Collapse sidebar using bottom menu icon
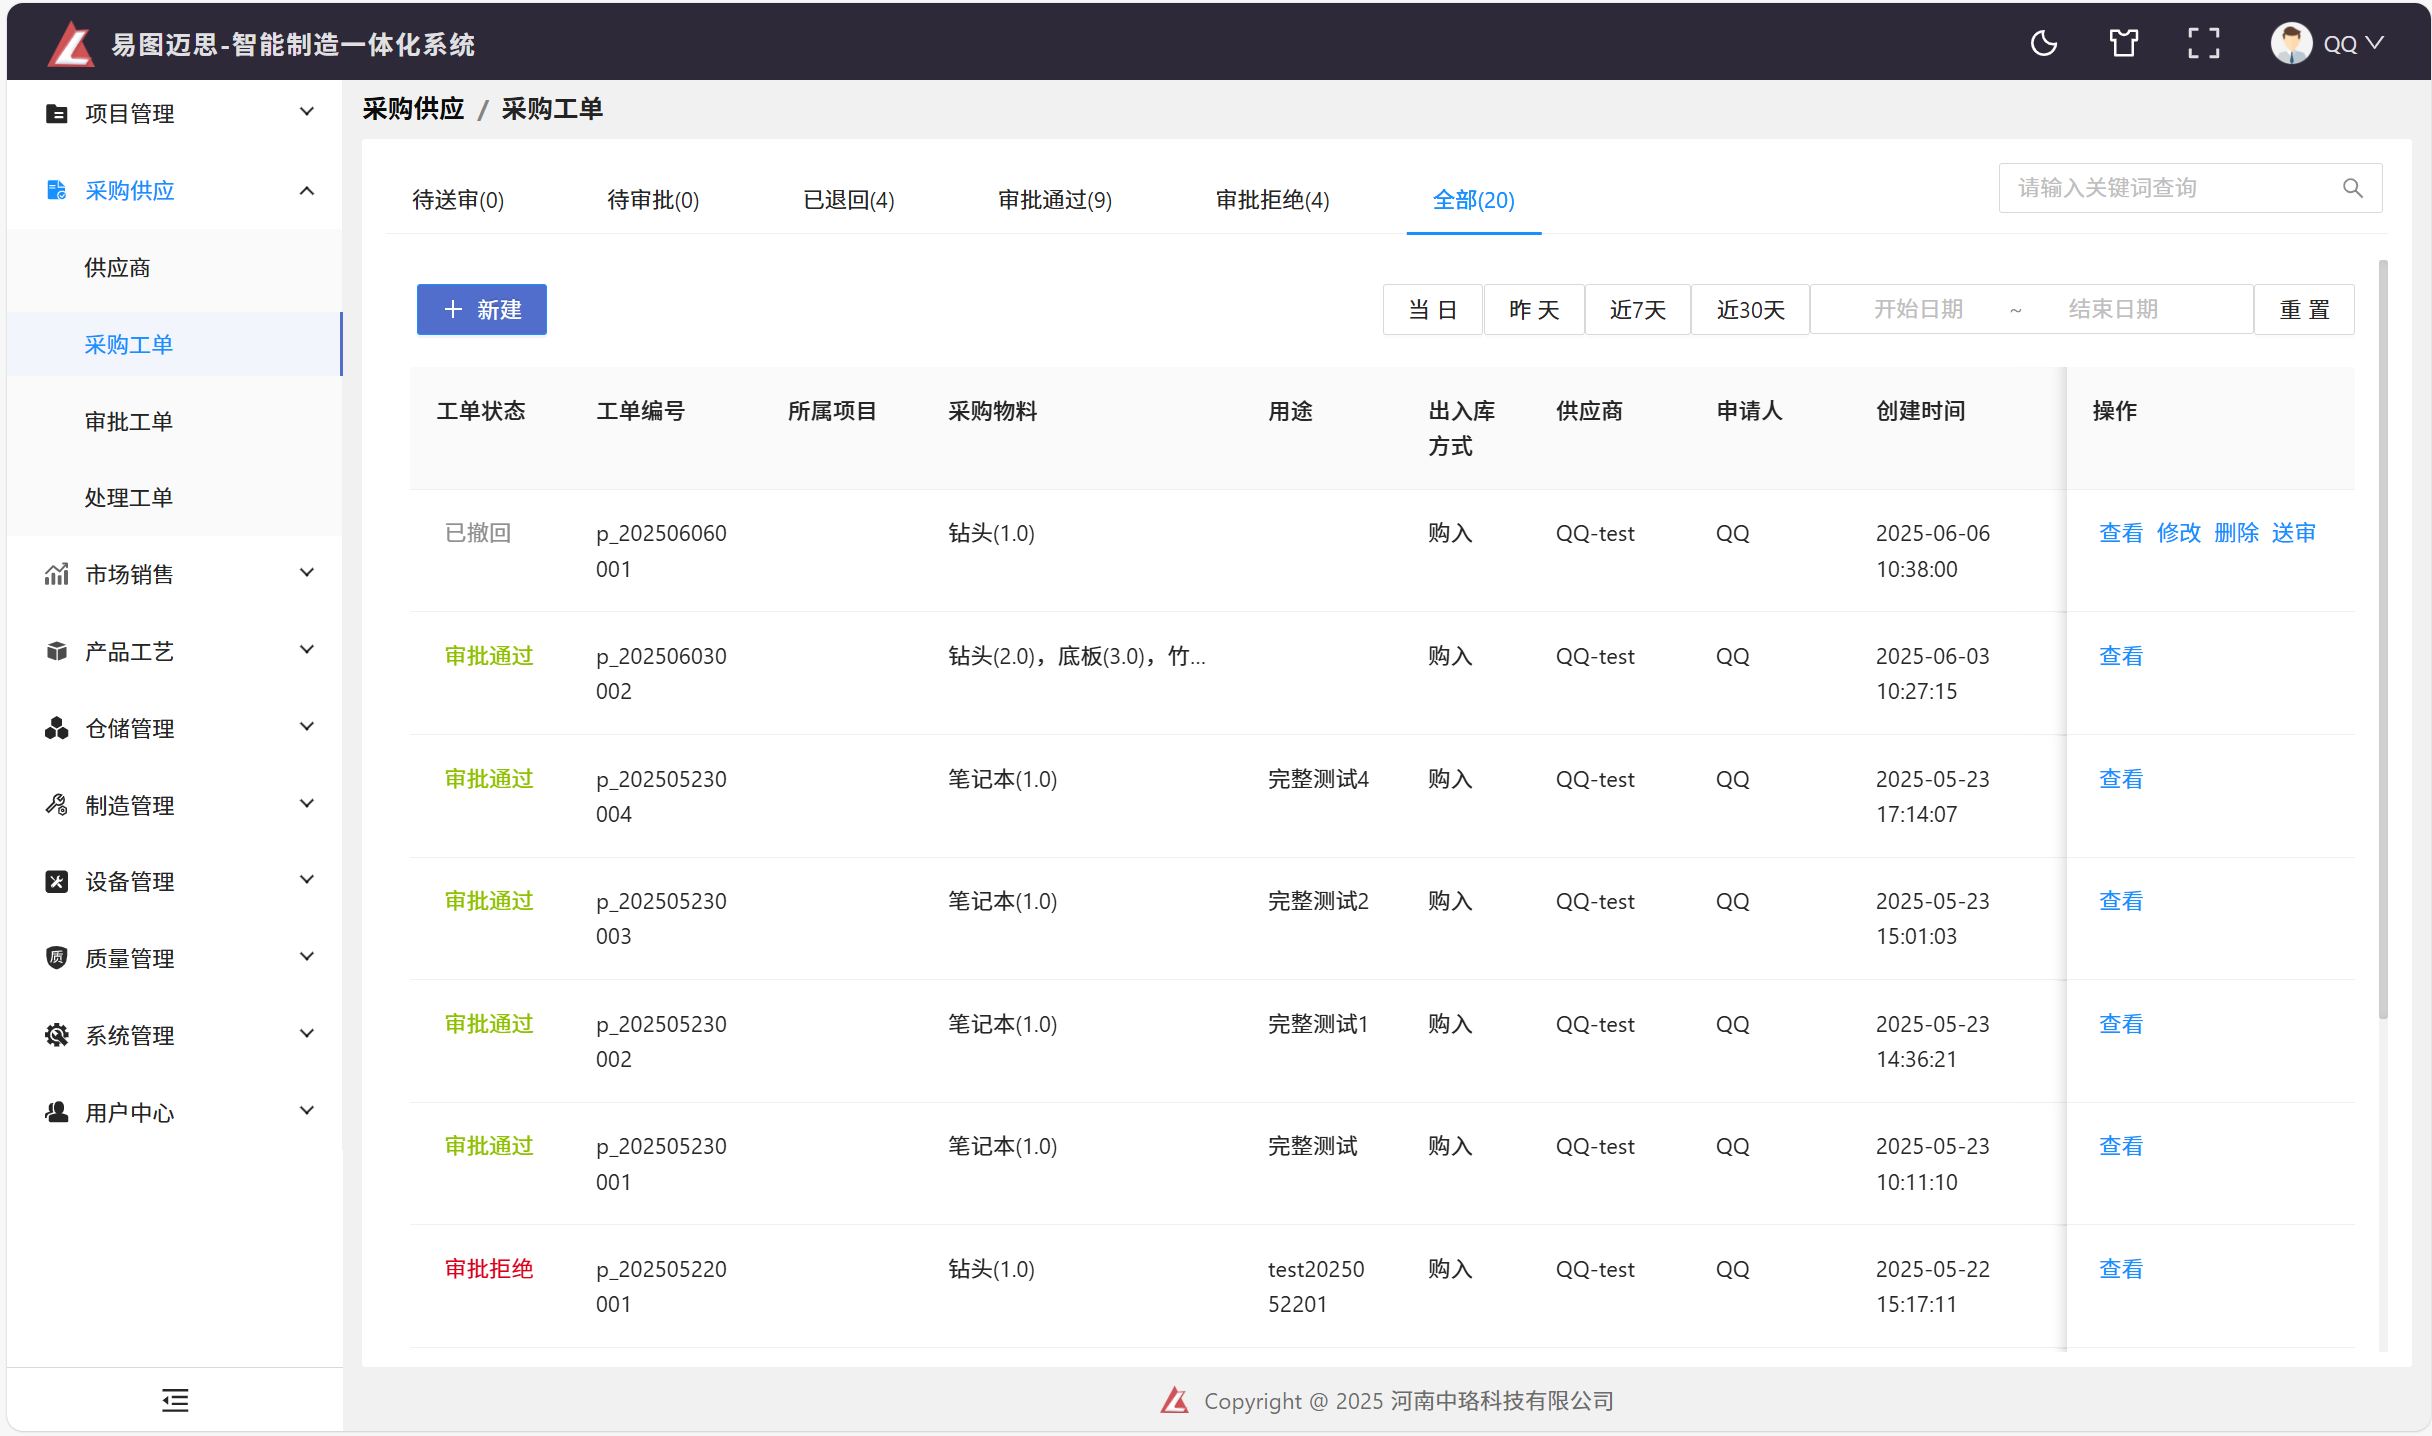Viewport: 2432px width, 1436px height. [x=175, y=1400]
